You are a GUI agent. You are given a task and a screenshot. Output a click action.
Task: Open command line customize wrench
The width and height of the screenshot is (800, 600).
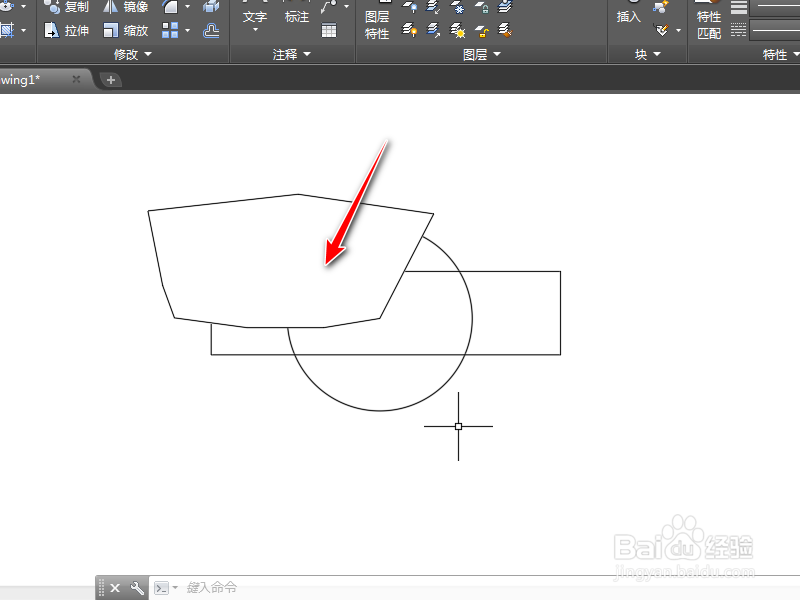137,588
